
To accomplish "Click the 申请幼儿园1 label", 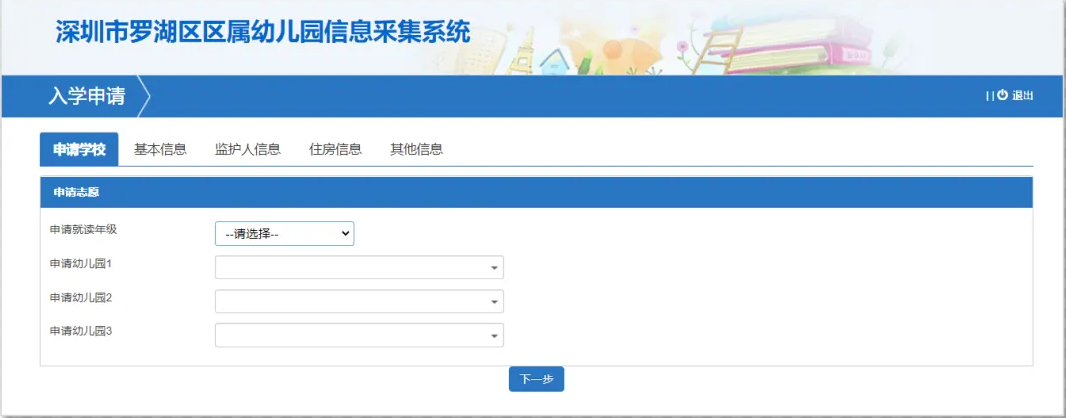I will coord(80,263).
